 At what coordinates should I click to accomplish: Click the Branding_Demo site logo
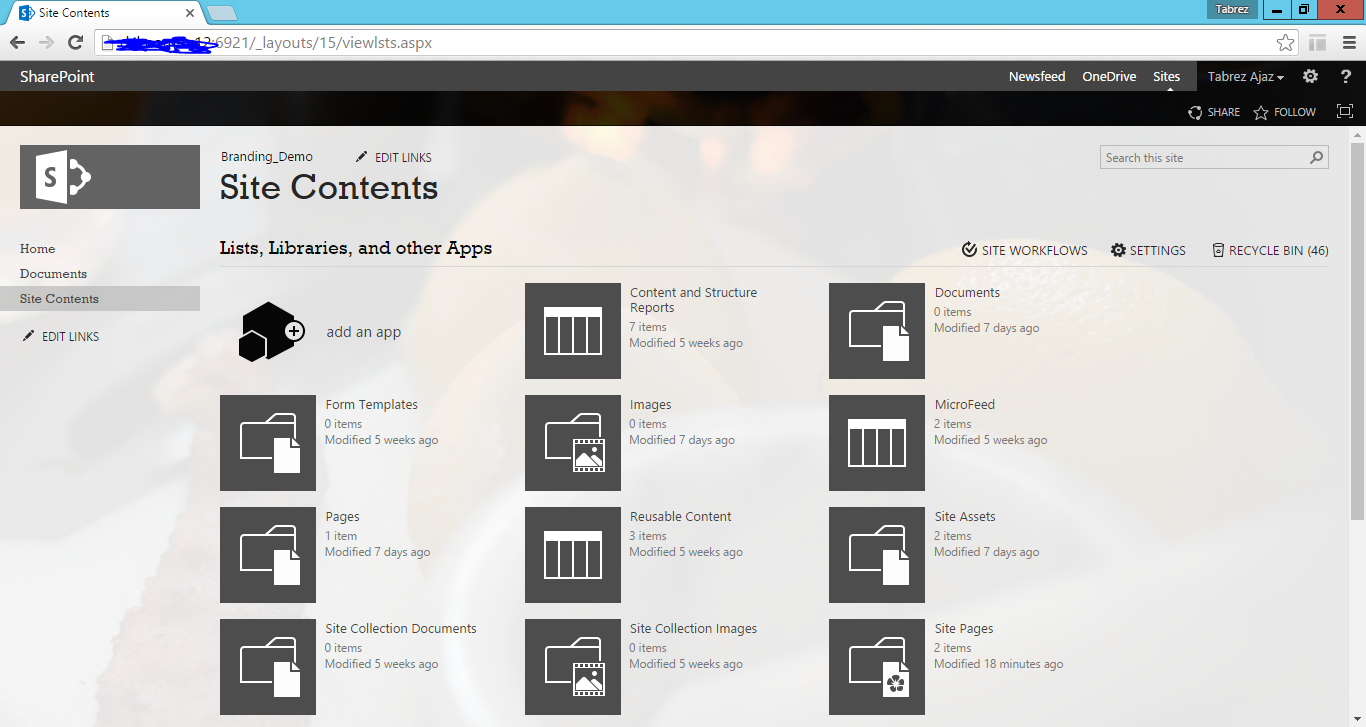(109, 176)
